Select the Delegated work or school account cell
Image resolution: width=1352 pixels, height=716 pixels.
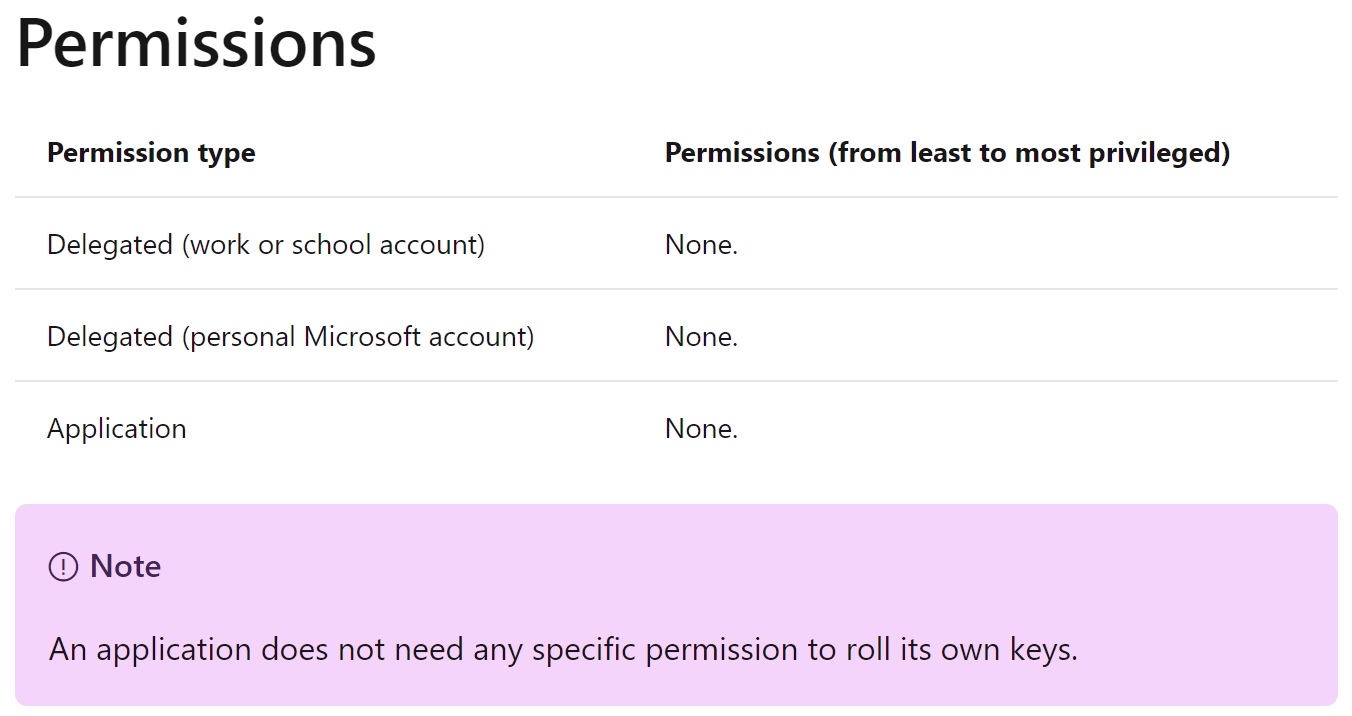tap(266, 245)
